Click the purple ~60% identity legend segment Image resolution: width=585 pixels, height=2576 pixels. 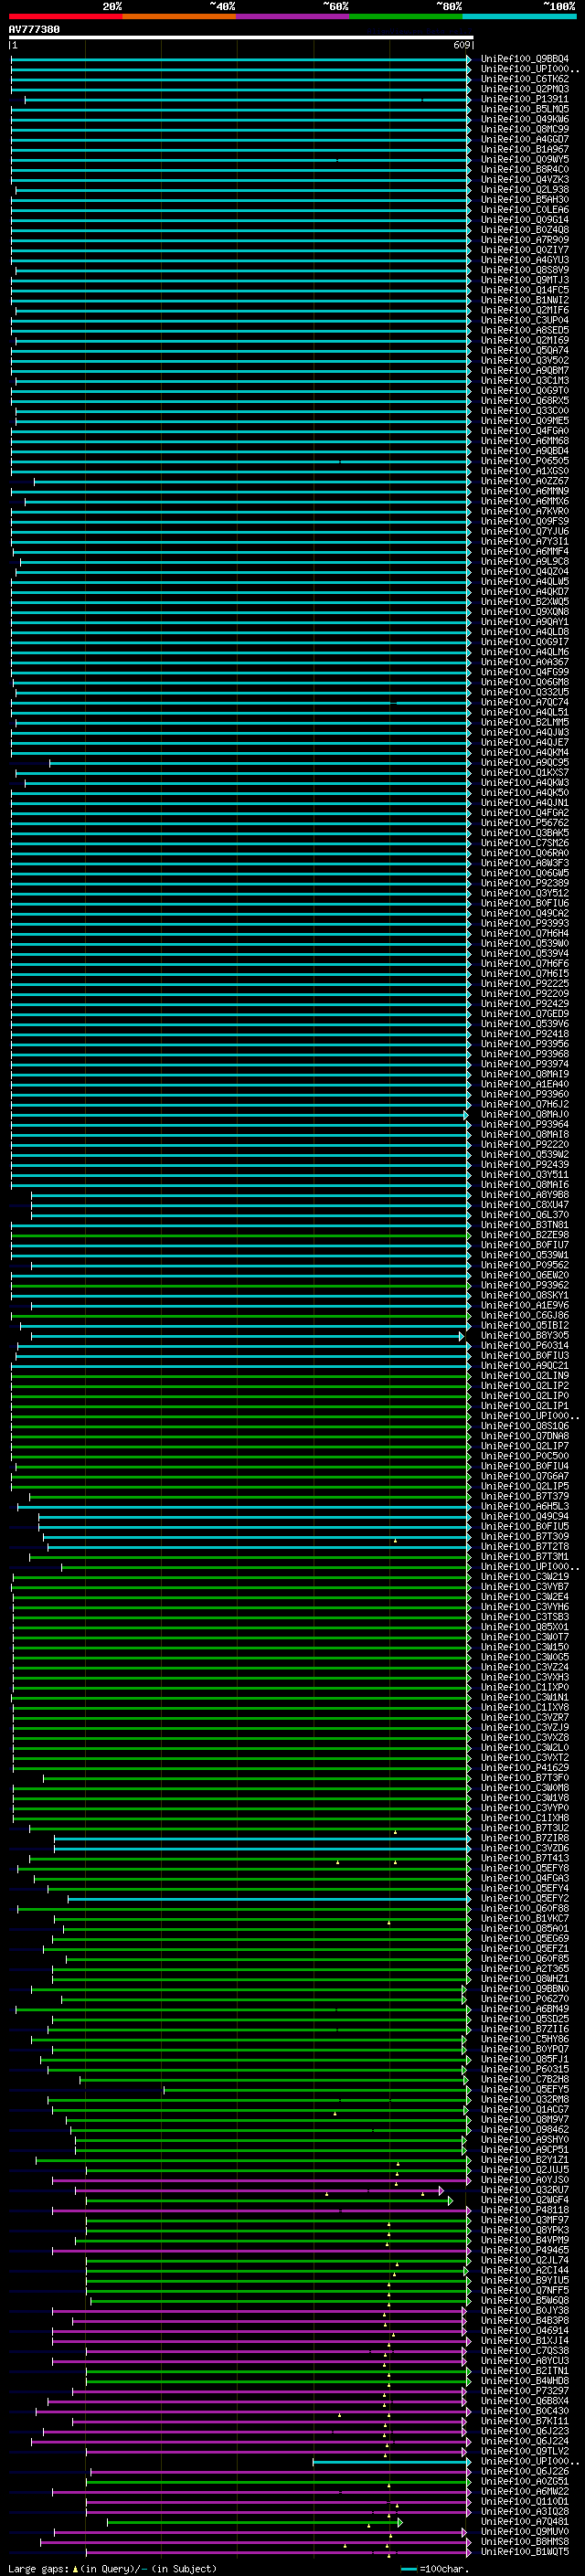[292, 16]
